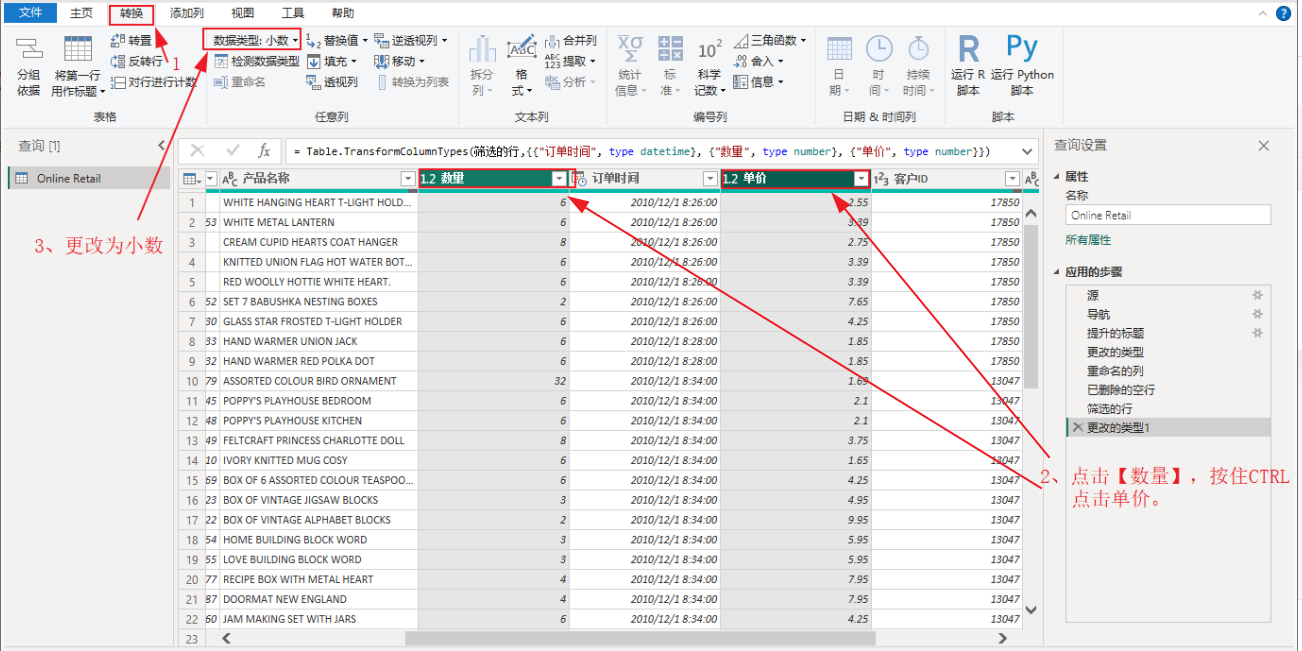Click the Pivot Column (透视列) button

(x=332, y=82)
